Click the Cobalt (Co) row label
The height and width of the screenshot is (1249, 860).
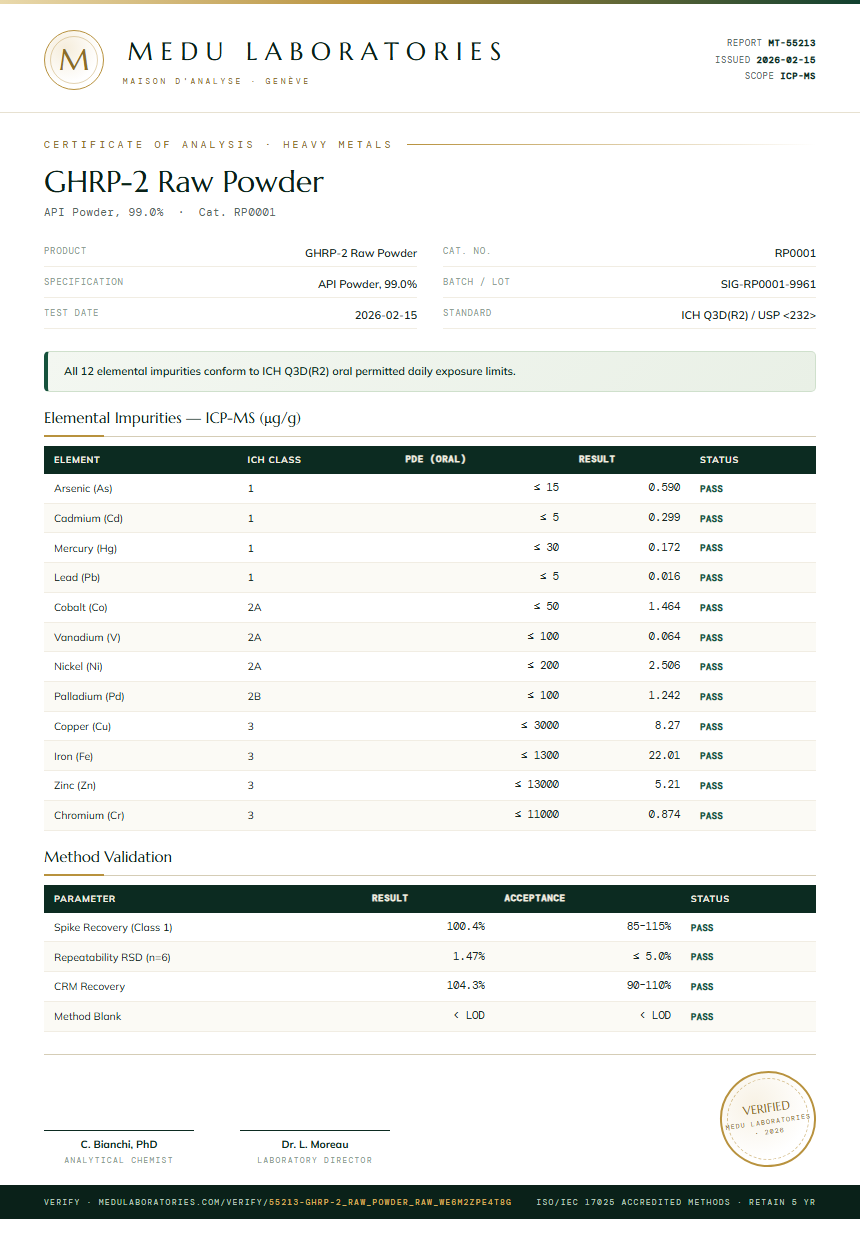(x=81, y=608)
